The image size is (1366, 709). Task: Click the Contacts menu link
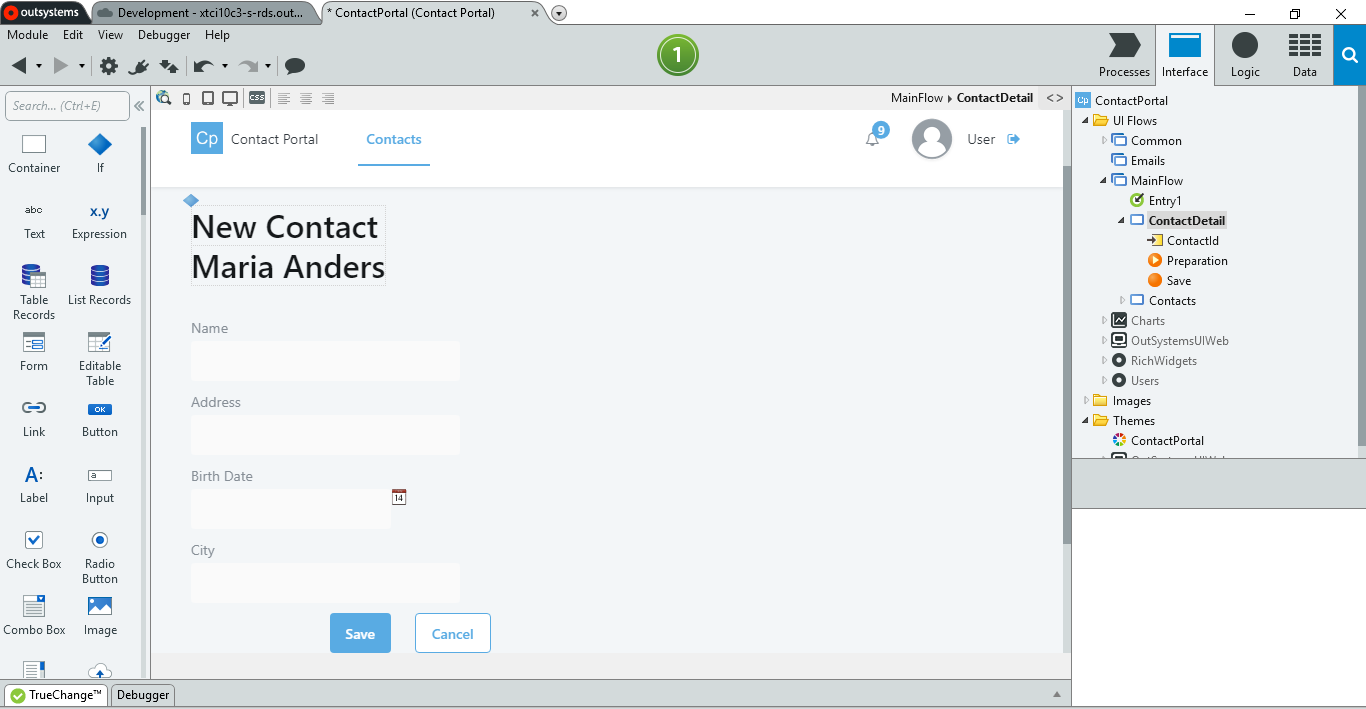pyautogui.click(x=394, y=140)
